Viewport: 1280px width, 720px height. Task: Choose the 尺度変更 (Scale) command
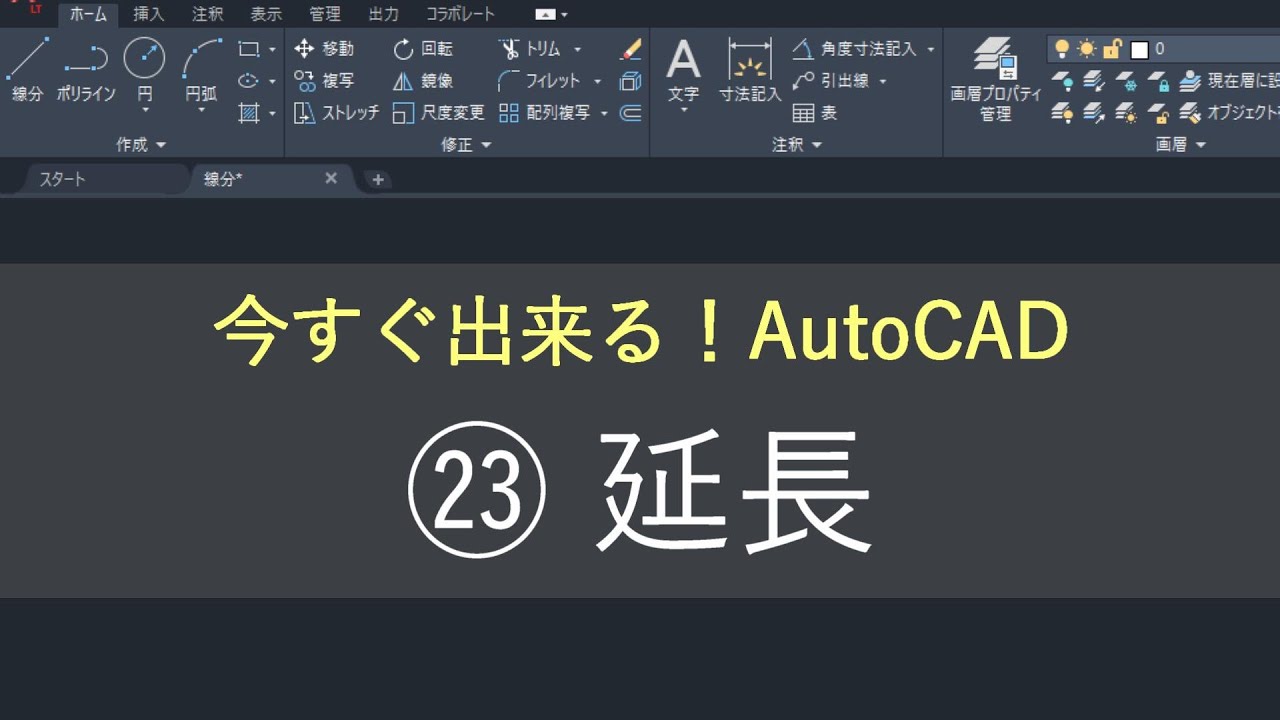pos(439,113)
